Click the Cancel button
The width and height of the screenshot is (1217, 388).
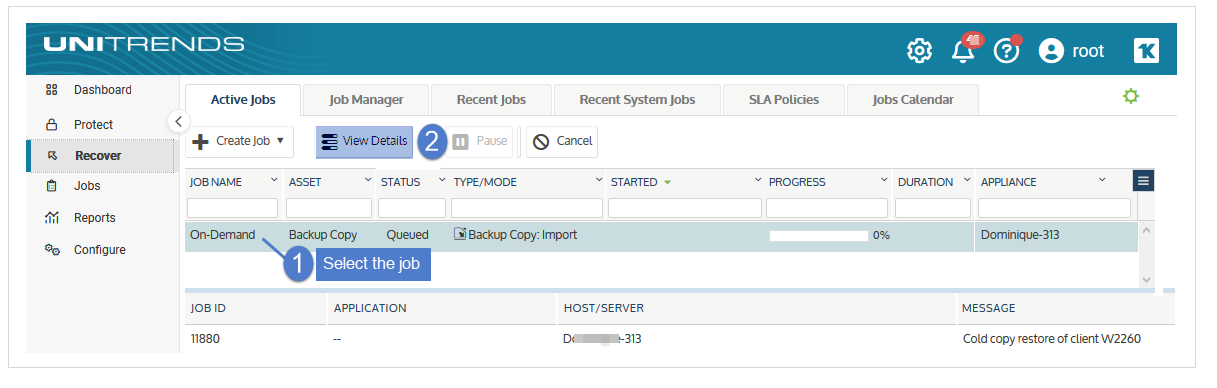562,142
